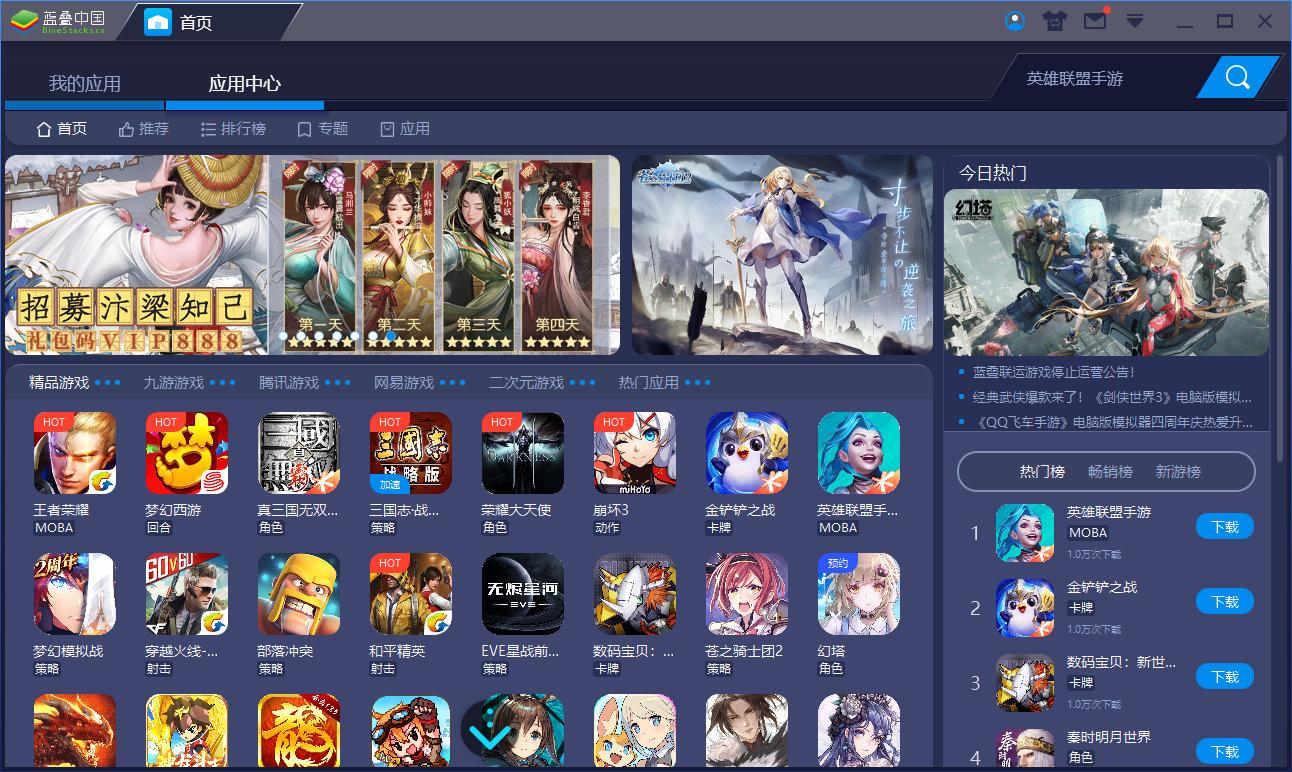Open the skin theme shirt icon
This screenshot has height=772, width=1292.
[1055, 21]
